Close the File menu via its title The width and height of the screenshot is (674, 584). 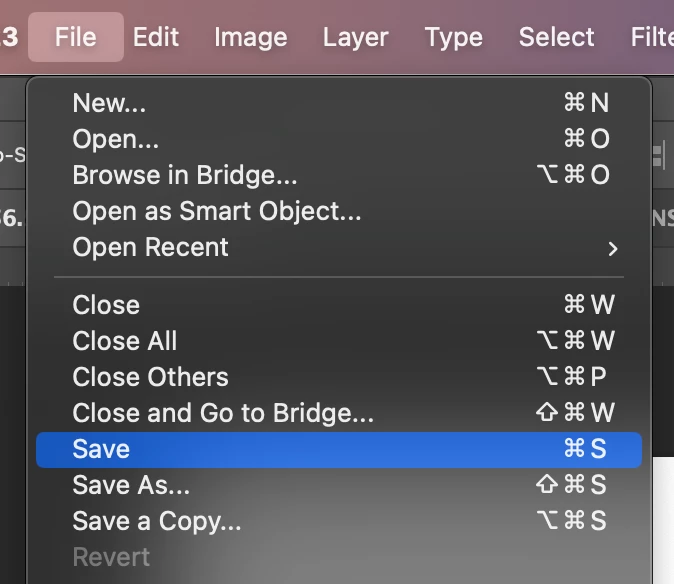click(76, 38)
